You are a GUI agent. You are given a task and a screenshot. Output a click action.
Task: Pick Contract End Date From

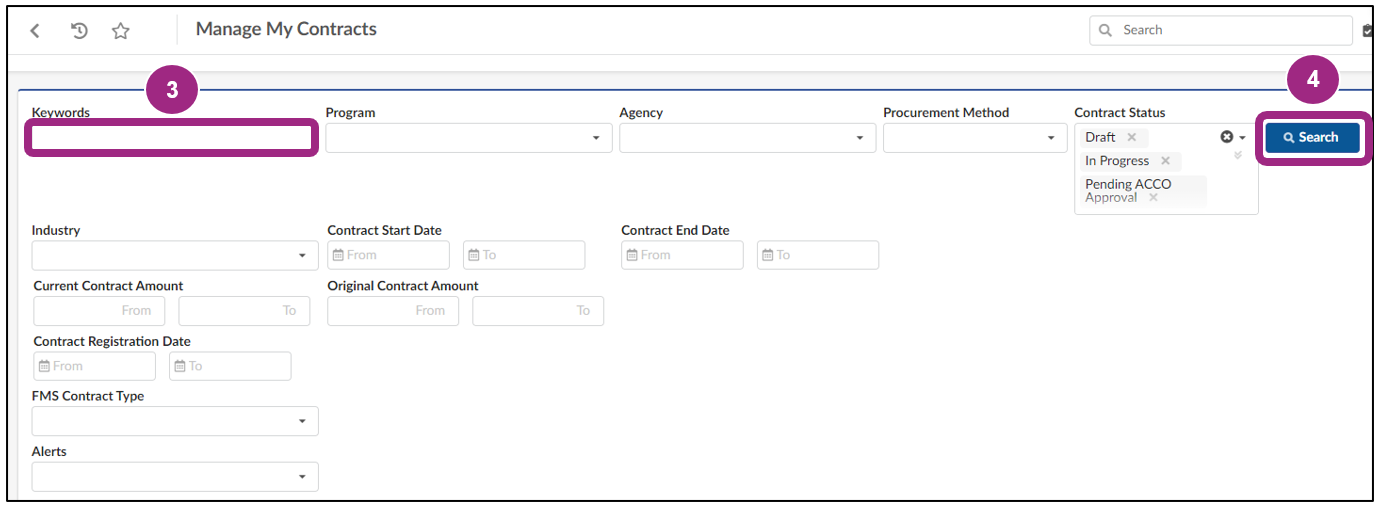[x=682, y=255]
